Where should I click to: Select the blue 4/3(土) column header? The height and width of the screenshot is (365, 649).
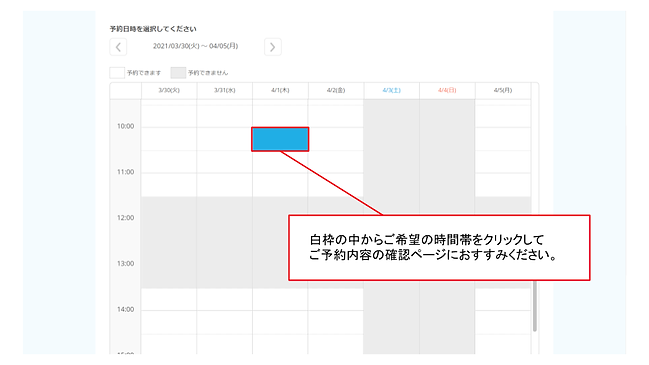392,90
